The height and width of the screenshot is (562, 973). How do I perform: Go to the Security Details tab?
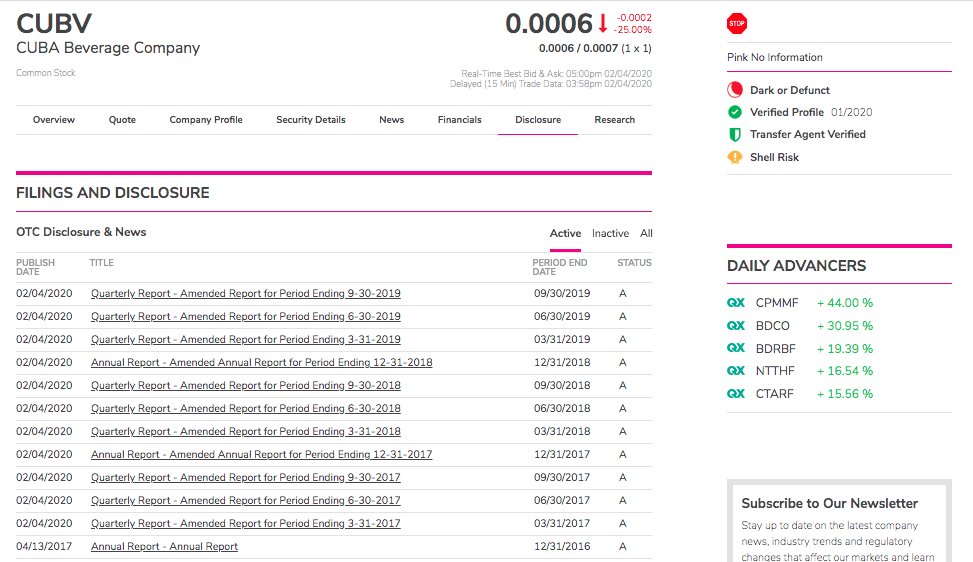[x=311, y=120]
